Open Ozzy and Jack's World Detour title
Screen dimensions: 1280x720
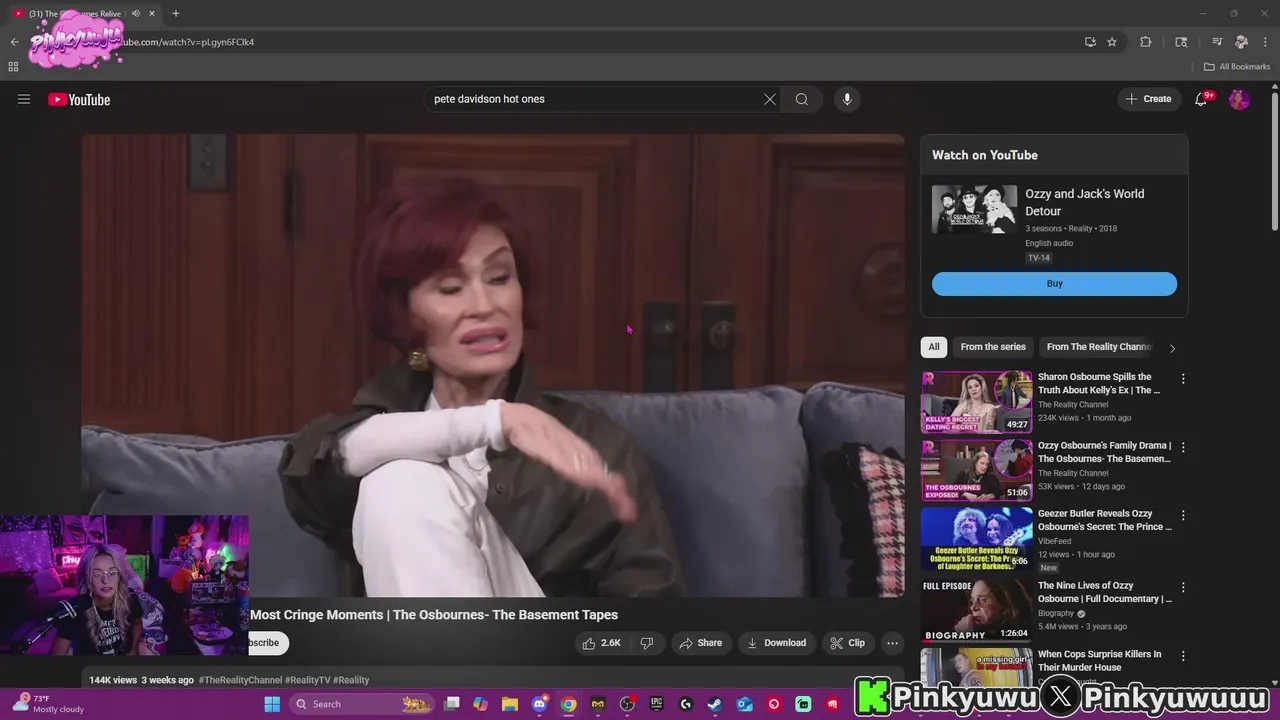[1085, 202]
